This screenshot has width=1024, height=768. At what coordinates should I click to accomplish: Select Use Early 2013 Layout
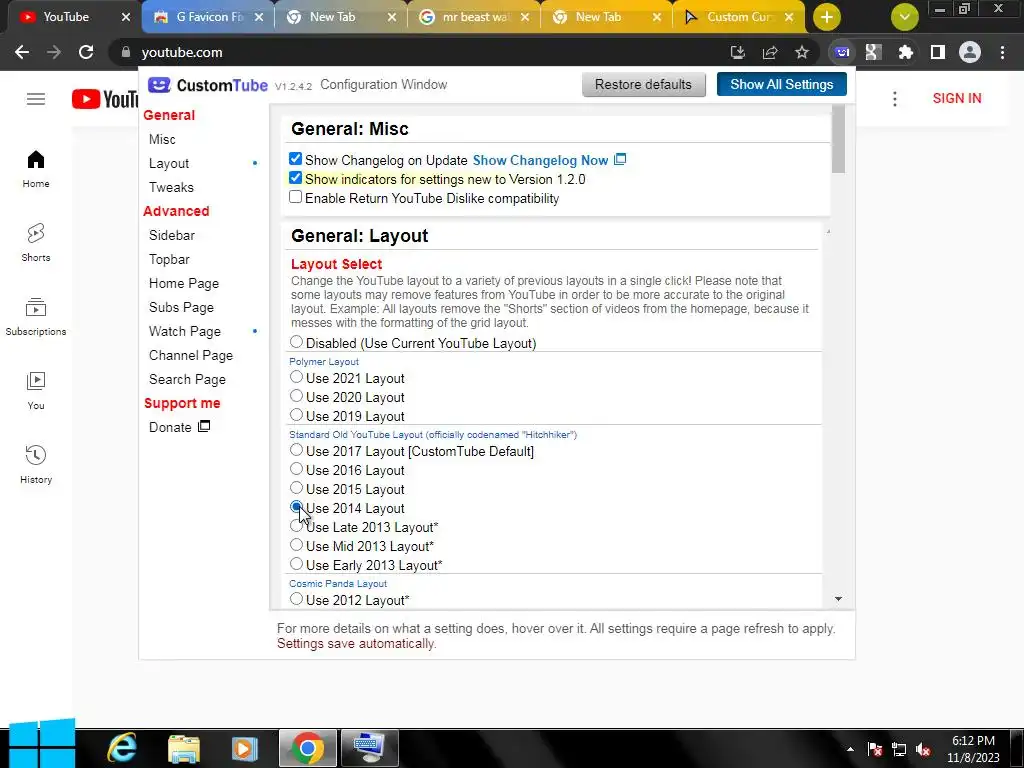[296, 564]
